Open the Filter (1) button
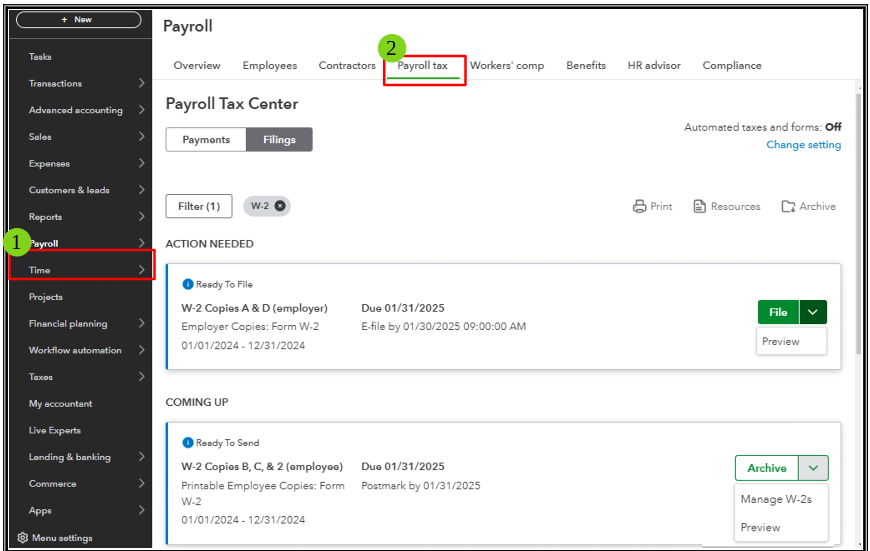Viewport: 870px width, 551px height. (199, 206)
